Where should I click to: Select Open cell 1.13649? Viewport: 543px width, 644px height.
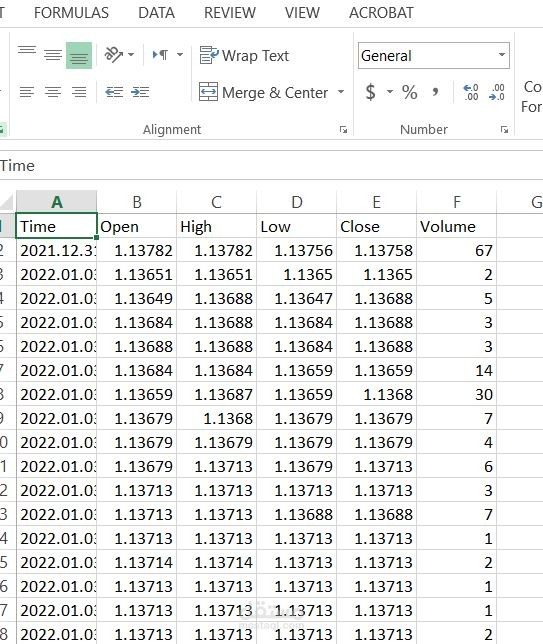click(137, 298)
